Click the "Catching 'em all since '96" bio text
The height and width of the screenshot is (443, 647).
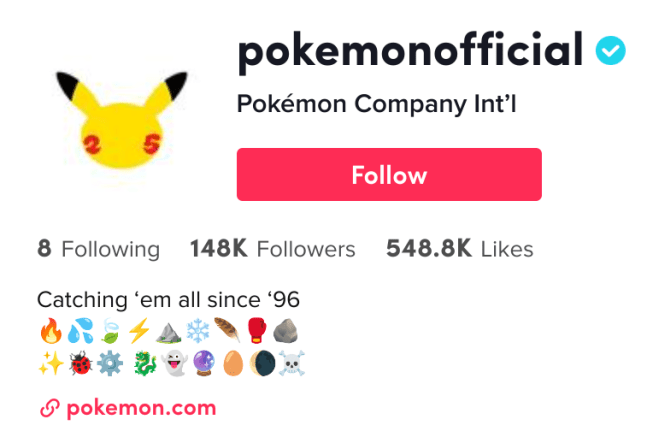click(168, 299)
